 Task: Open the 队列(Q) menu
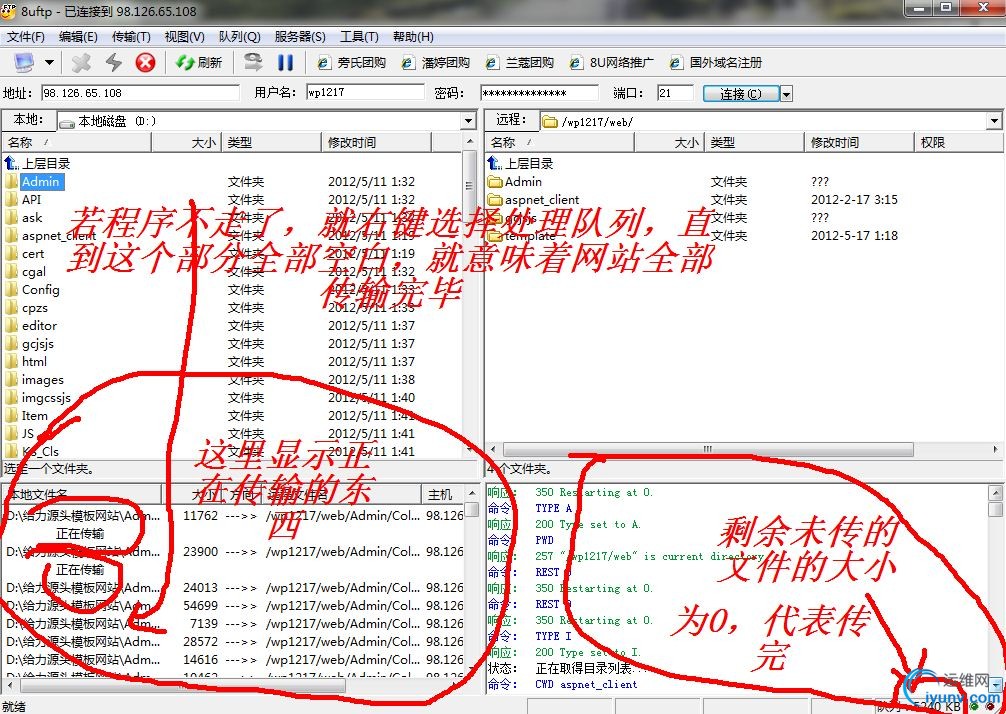(x=239, y=37)
